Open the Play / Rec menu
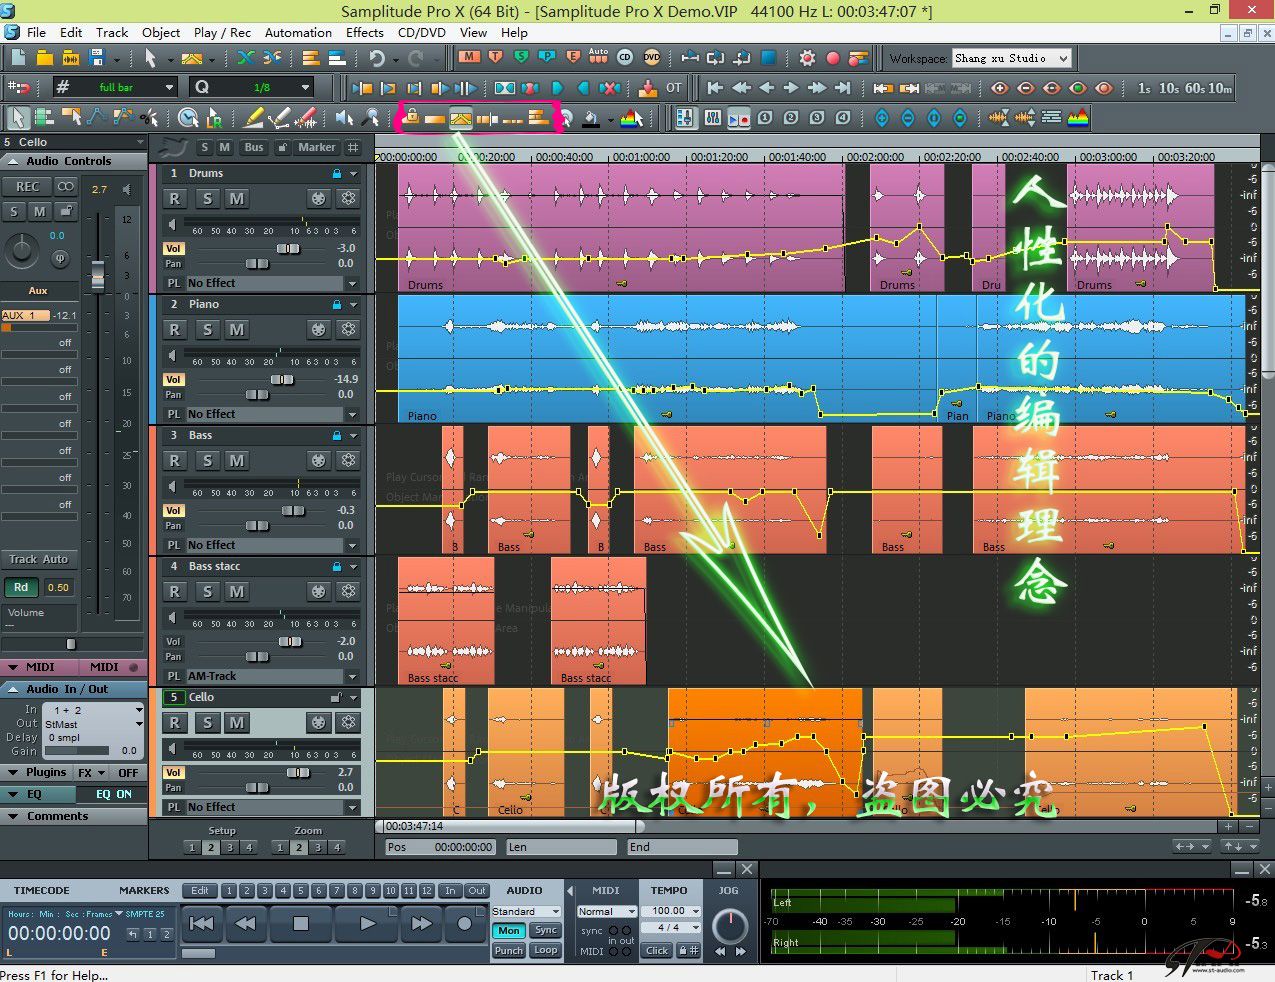The image size is (1275, 982). pyautogui.click(x=222, y=32)
